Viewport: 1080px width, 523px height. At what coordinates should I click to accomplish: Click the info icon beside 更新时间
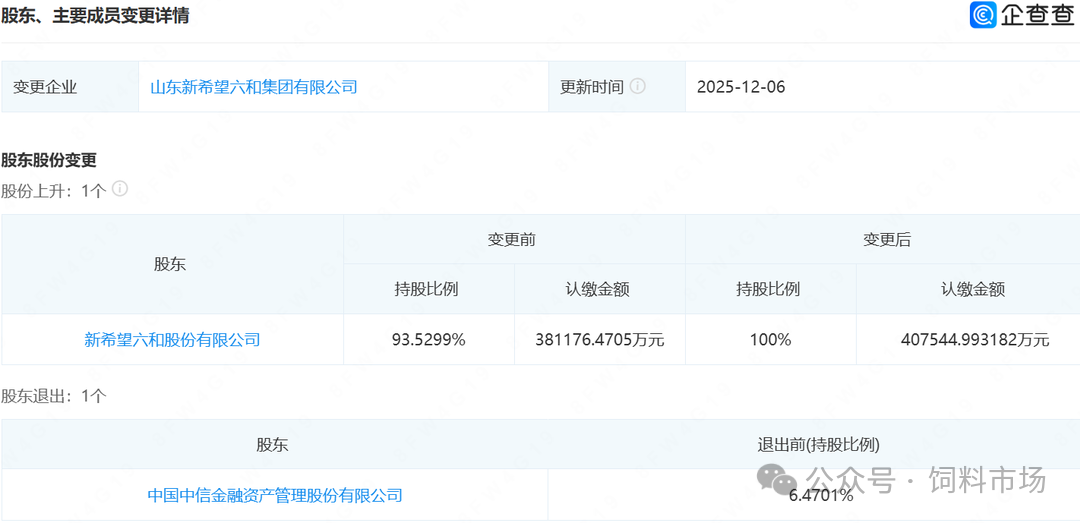point(638,86)
